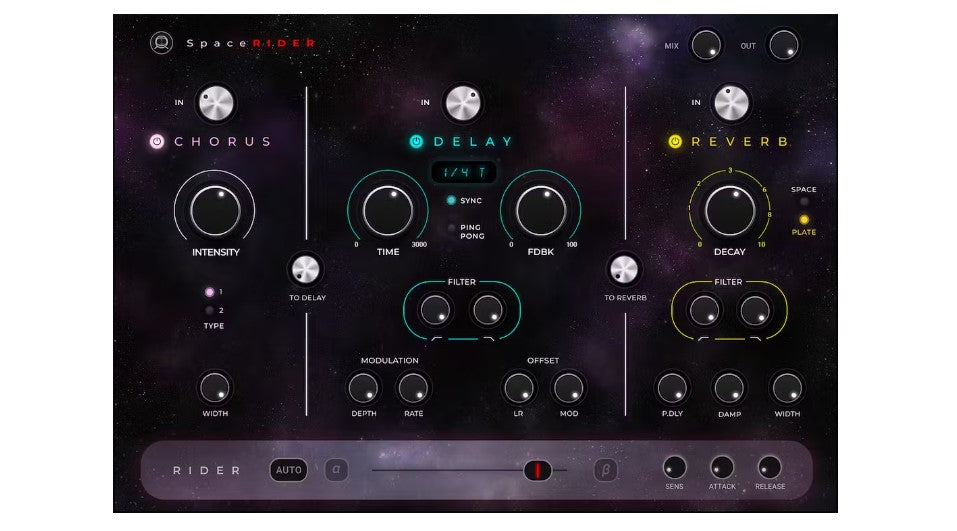Click the rider slider red handle

tap(537, 470)
